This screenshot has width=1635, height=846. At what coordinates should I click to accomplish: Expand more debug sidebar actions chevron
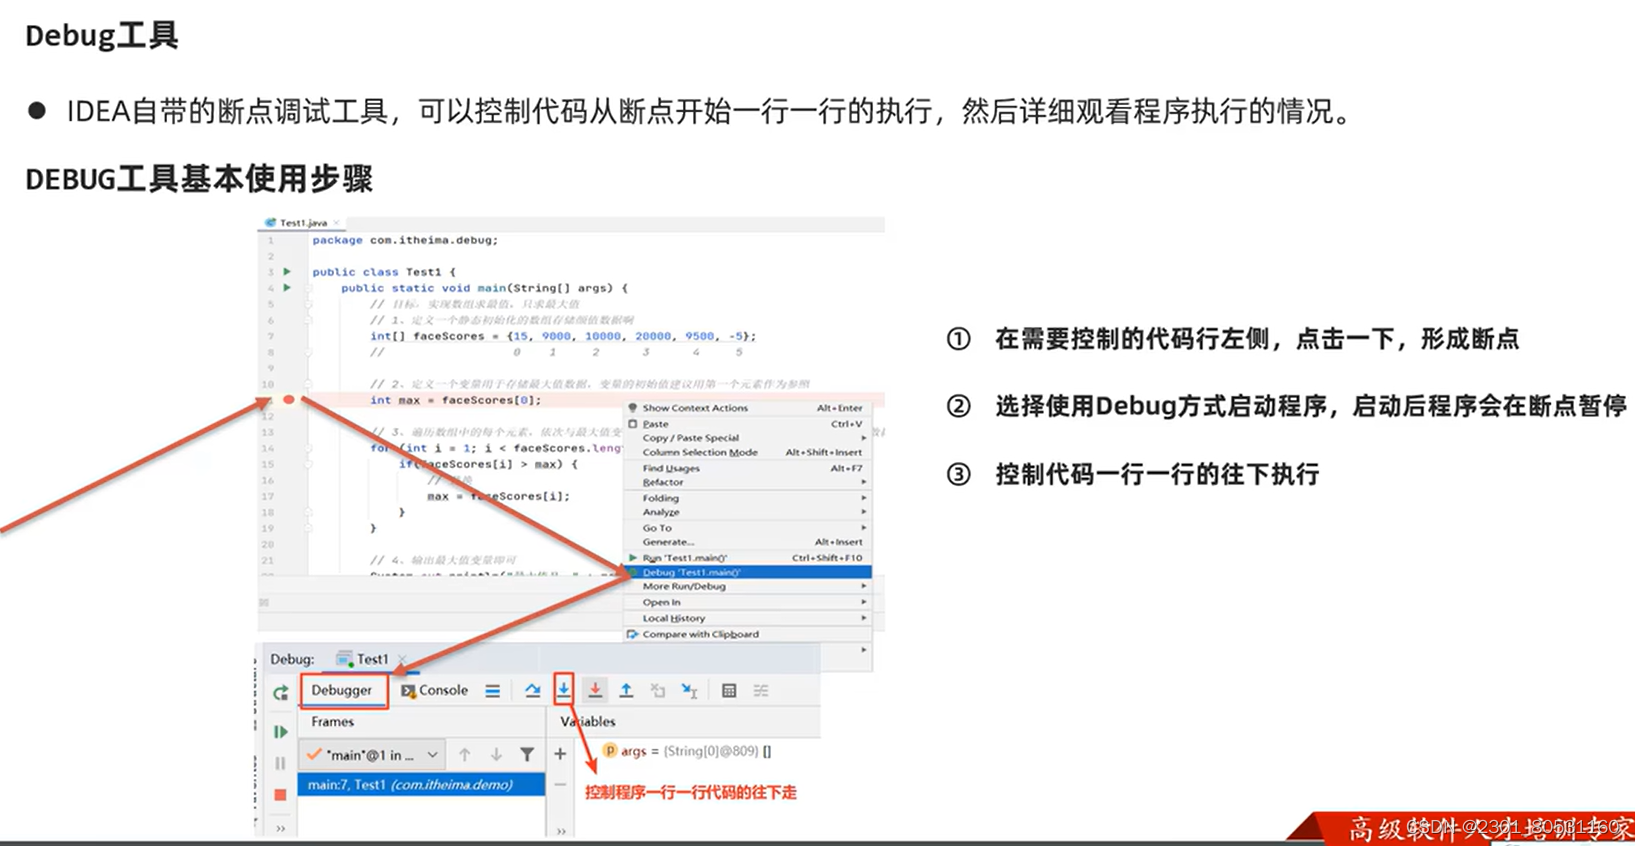coord(281,828)
